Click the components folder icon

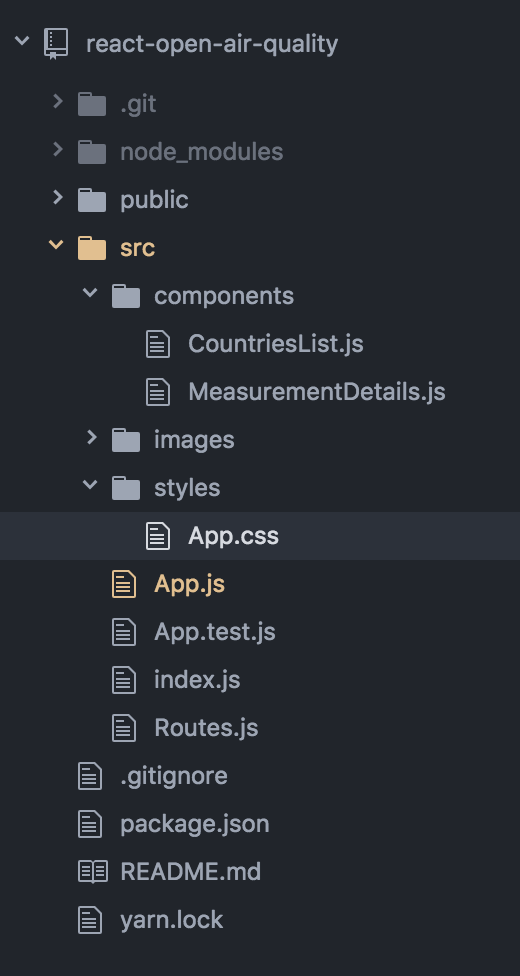126,296
